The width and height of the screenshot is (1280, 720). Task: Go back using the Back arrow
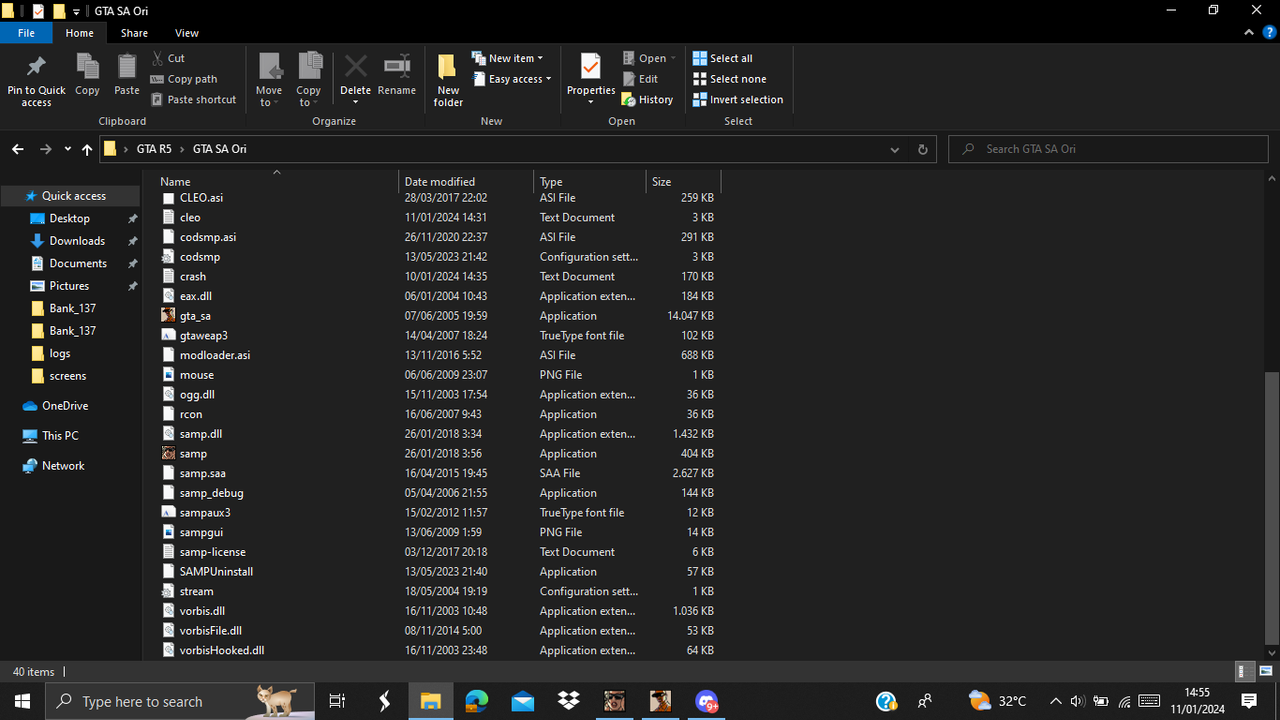[x=18, y=149]
